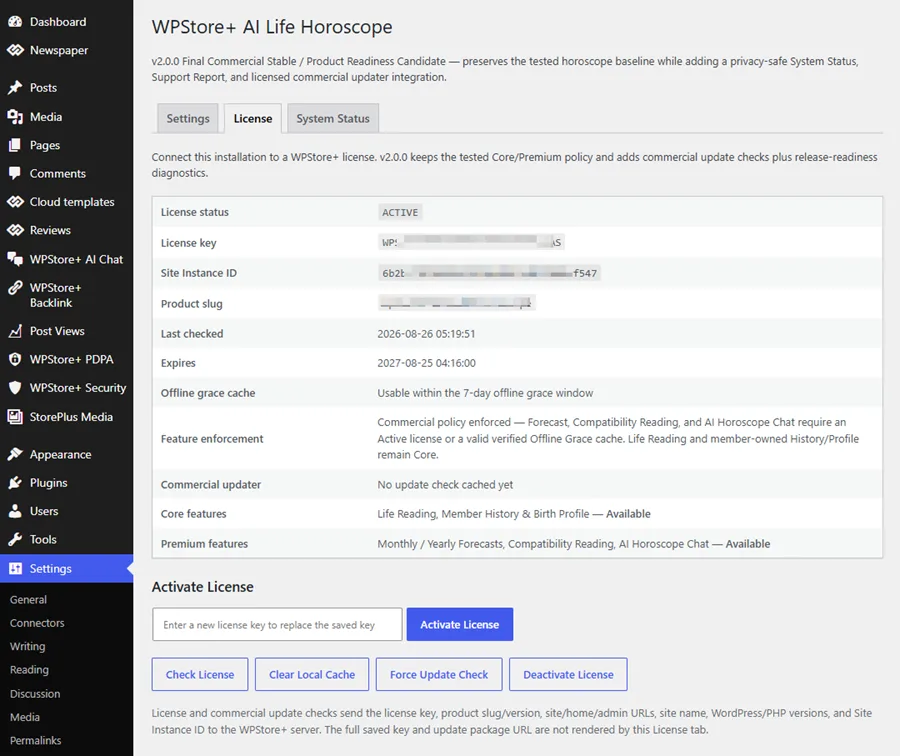Screen dimensions: 900x756
Task: Click the Comments bubble icon
Action: click(15, 173)
